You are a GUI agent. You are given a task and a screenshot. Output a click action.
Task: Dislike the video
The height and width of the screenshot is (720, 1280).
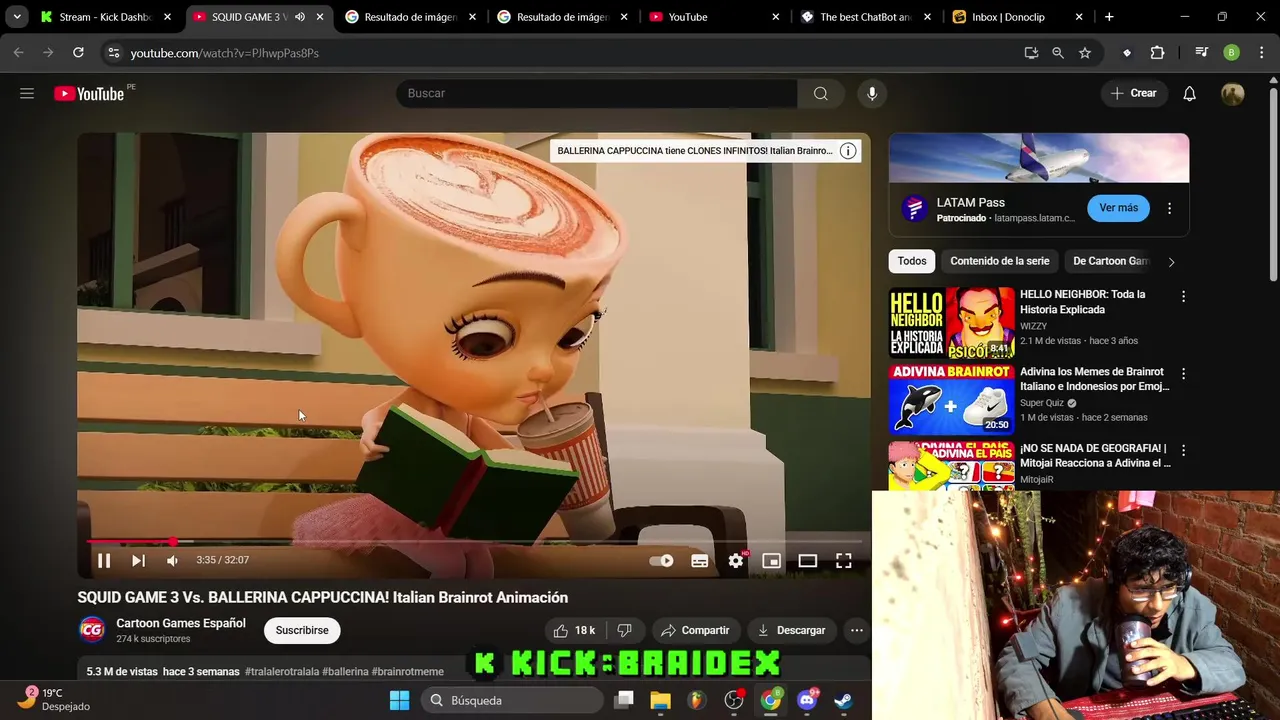(x=625, y=630)
